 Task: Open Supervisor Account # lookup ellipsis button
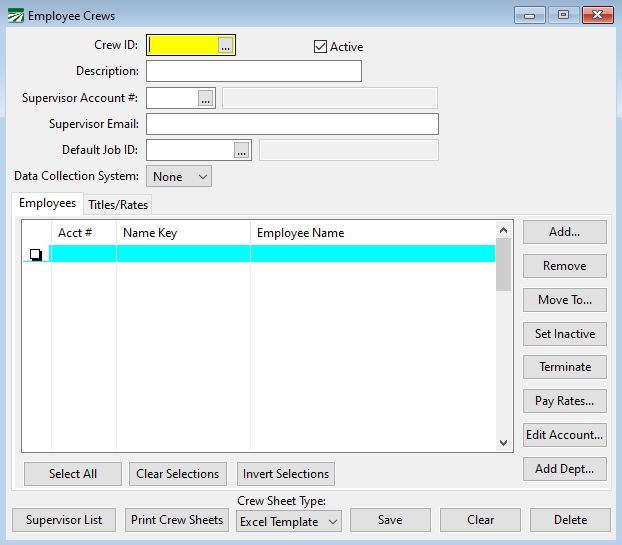[x=205, y=98]
